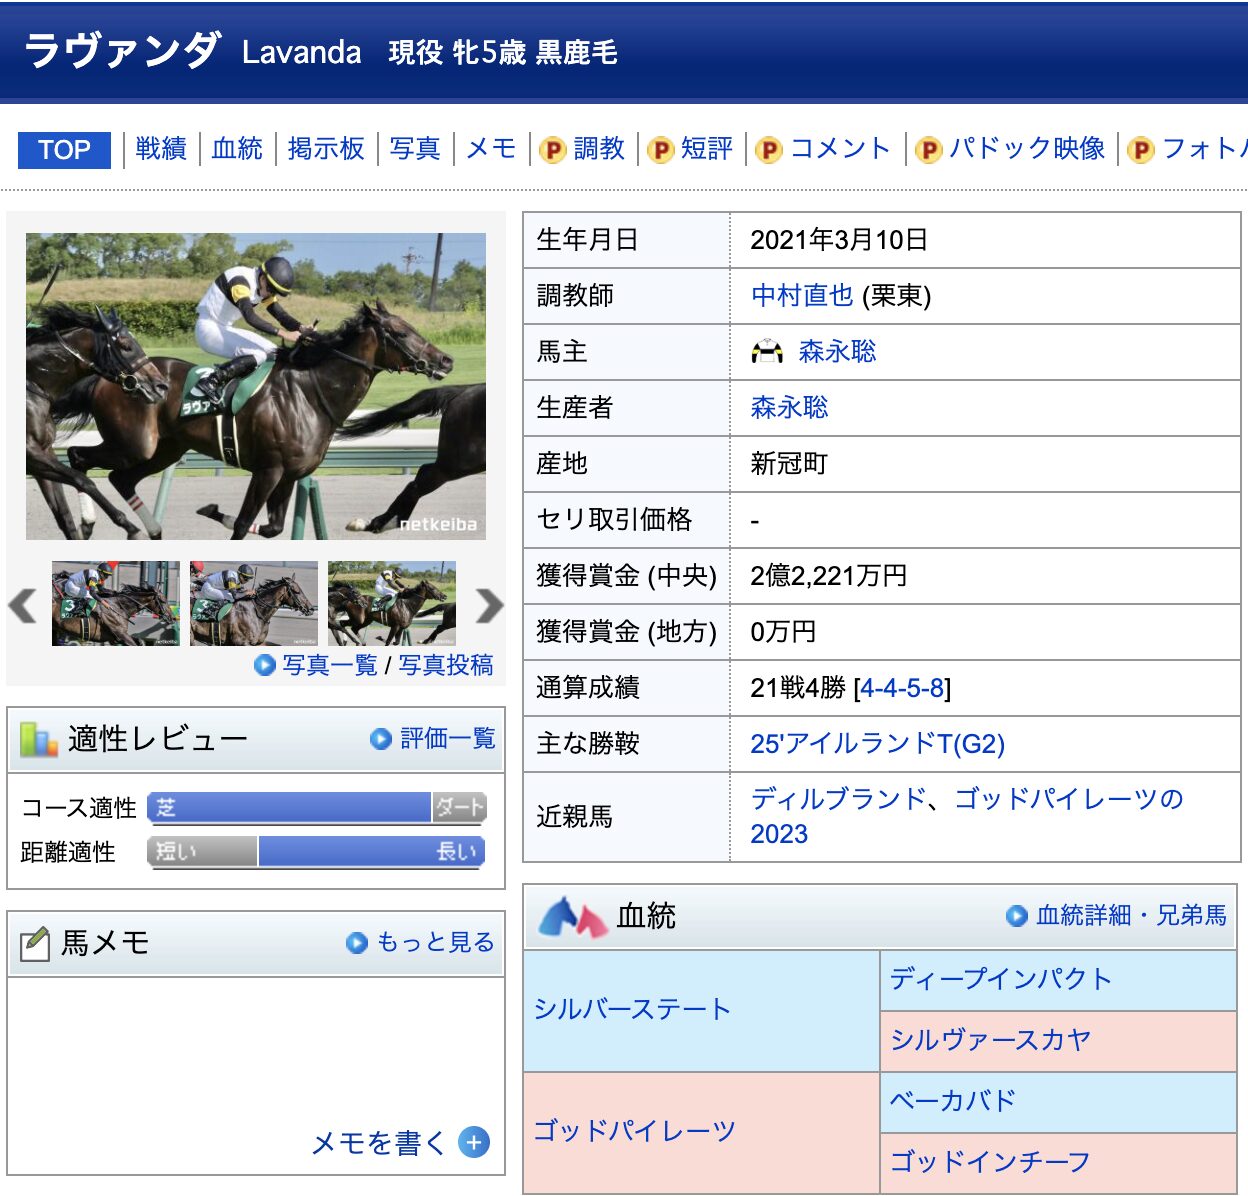Click the birth date 2021年3月10日
Screen dimensions: 1248x1196
point(839,239)
